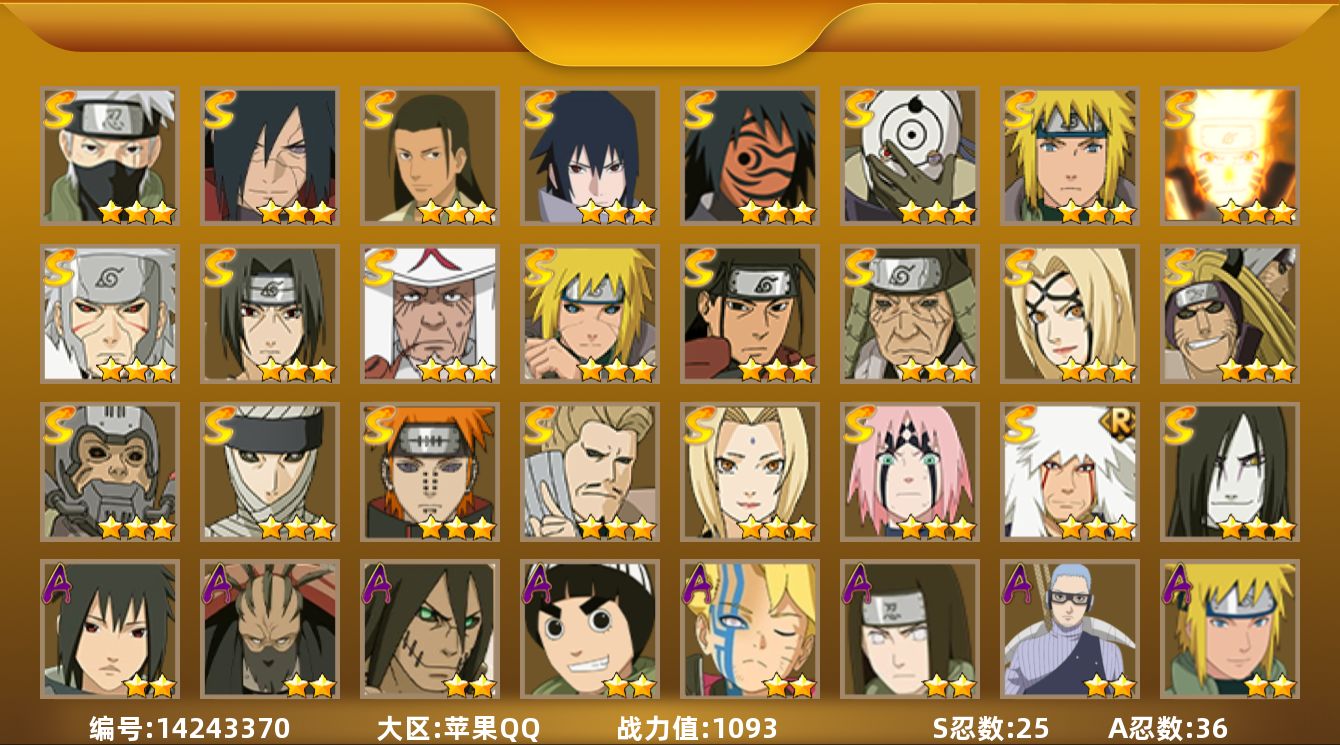
Task: Choose the bandage-wrapped face character card
Action: click(270, 472)
